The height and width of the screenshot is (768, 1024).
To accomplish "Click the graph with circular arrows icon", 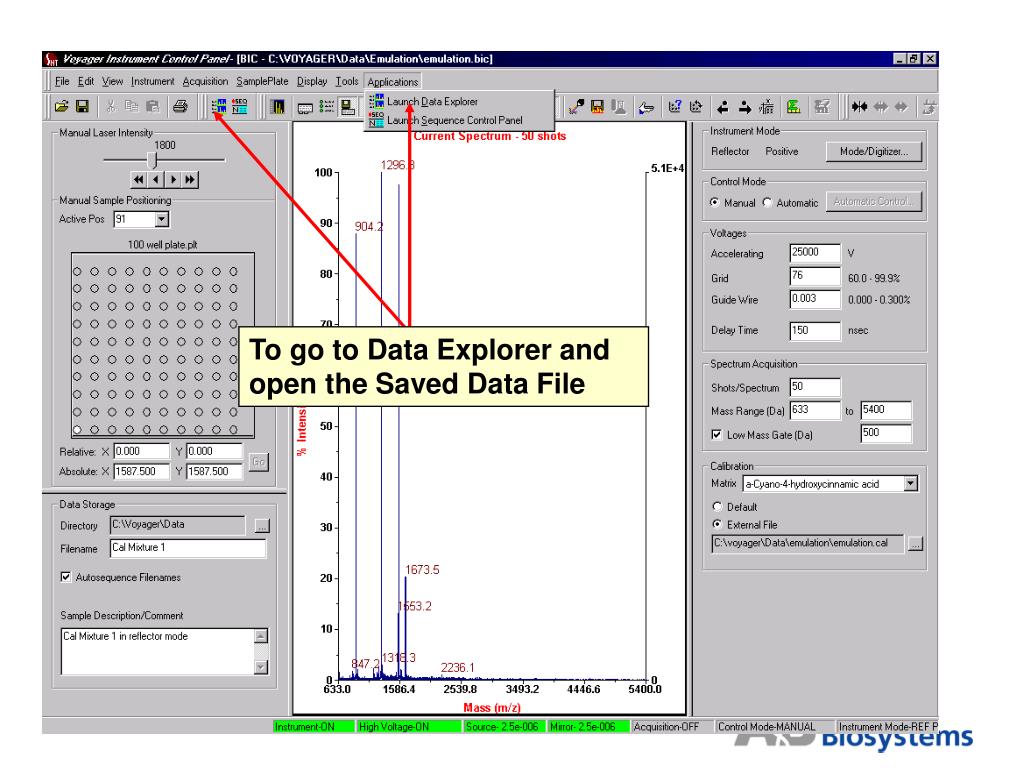I will point(696,106).
